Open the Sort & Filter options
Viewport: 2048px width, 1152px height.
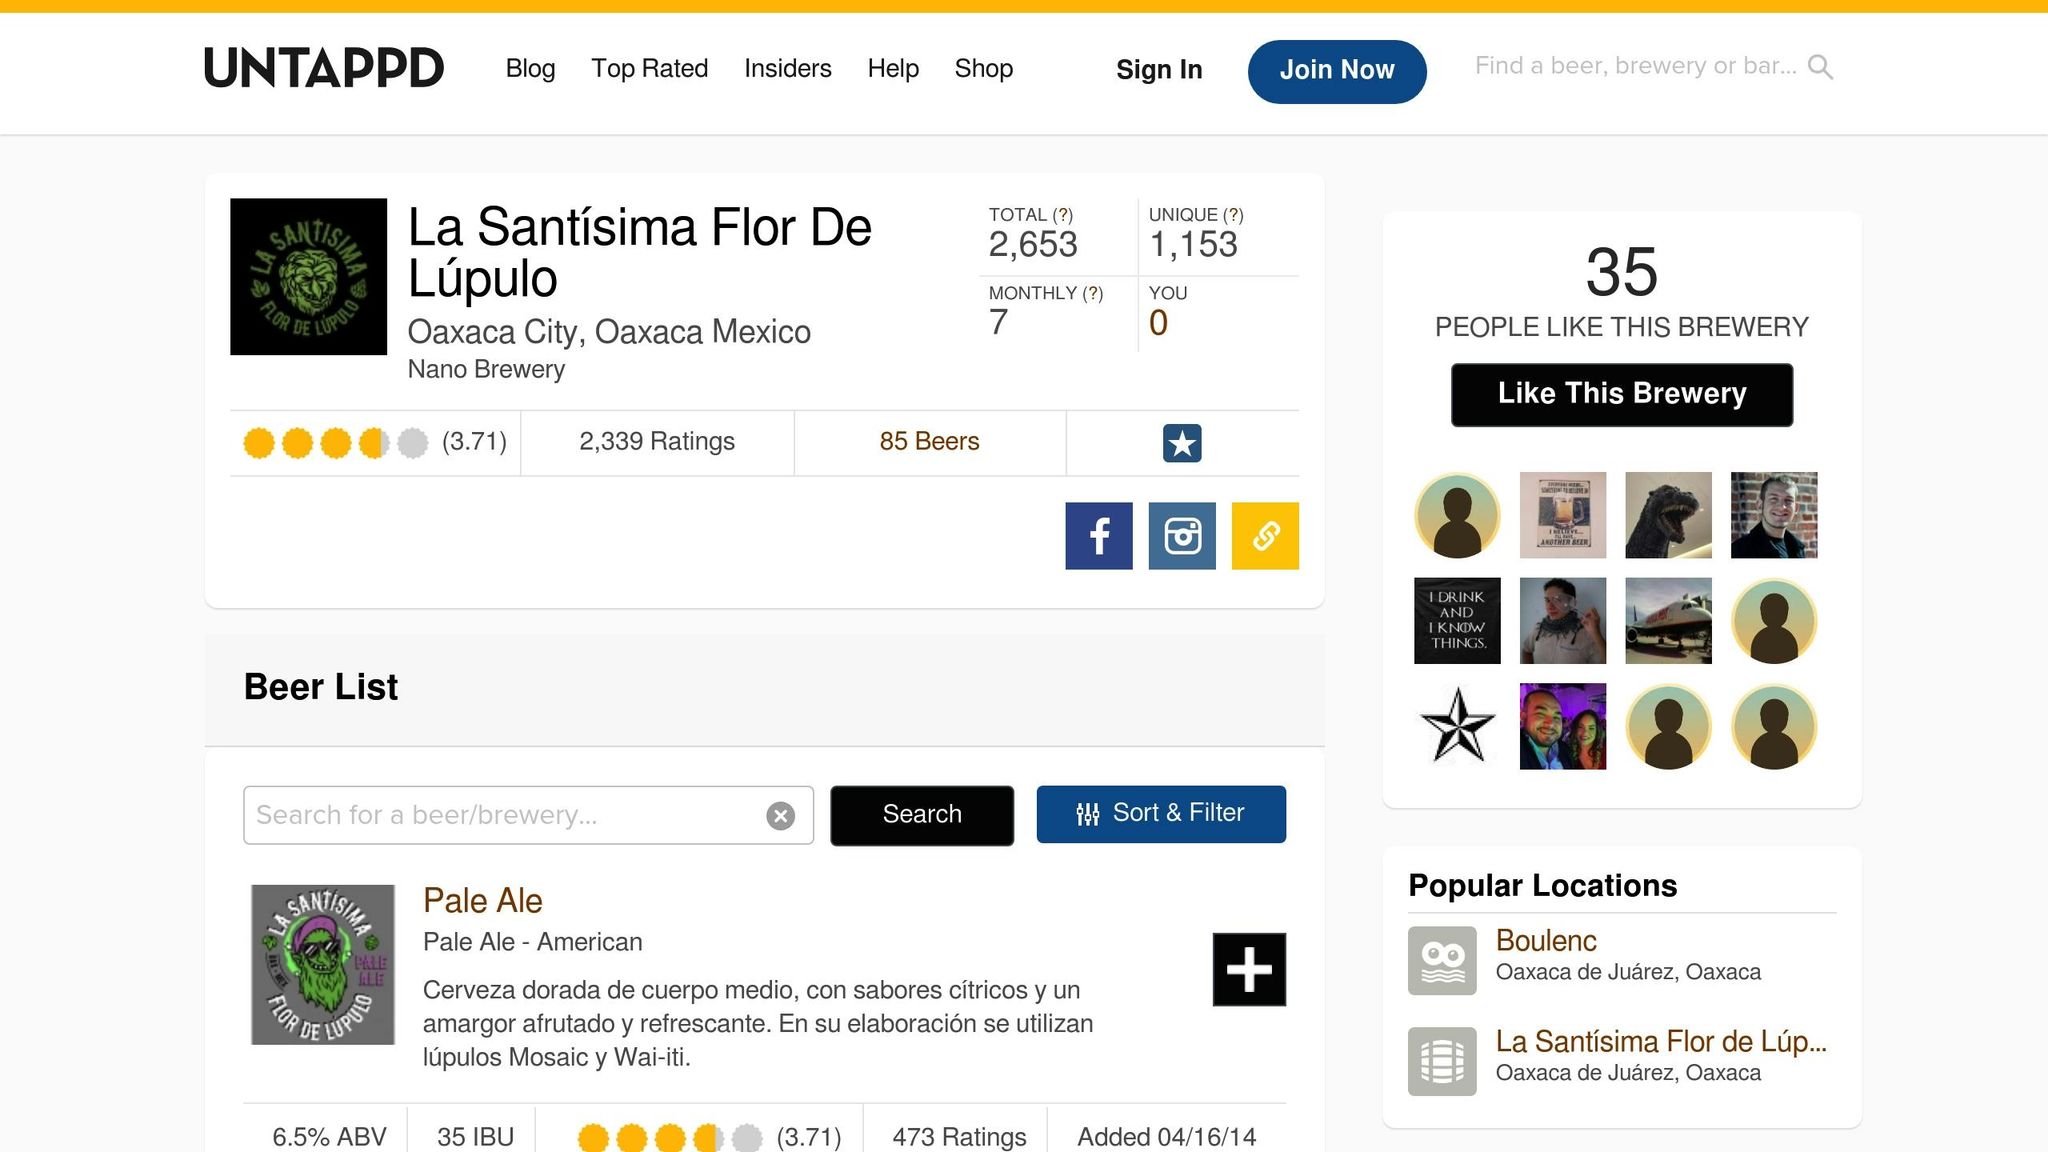[x=1161, y=814]
